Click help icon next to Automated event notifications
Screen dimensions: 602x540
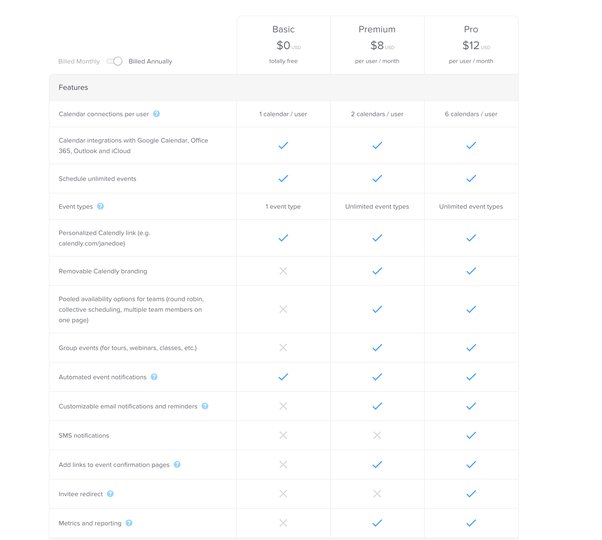pos(154,377)
